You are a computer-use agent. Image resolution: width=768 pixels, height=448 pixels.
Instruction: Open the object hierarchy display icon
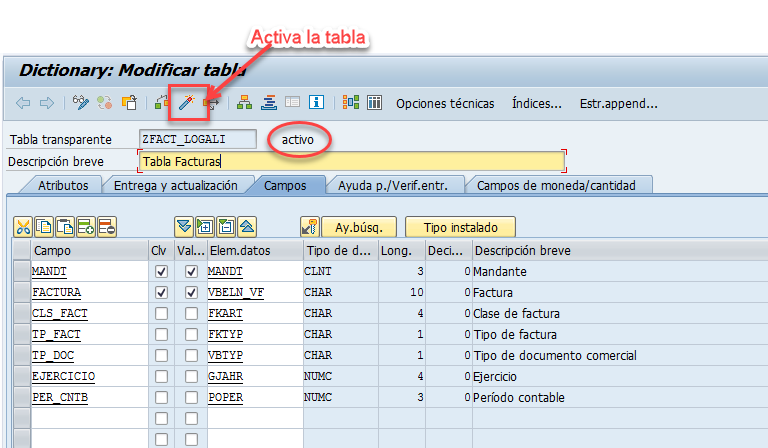pos(244,103)
